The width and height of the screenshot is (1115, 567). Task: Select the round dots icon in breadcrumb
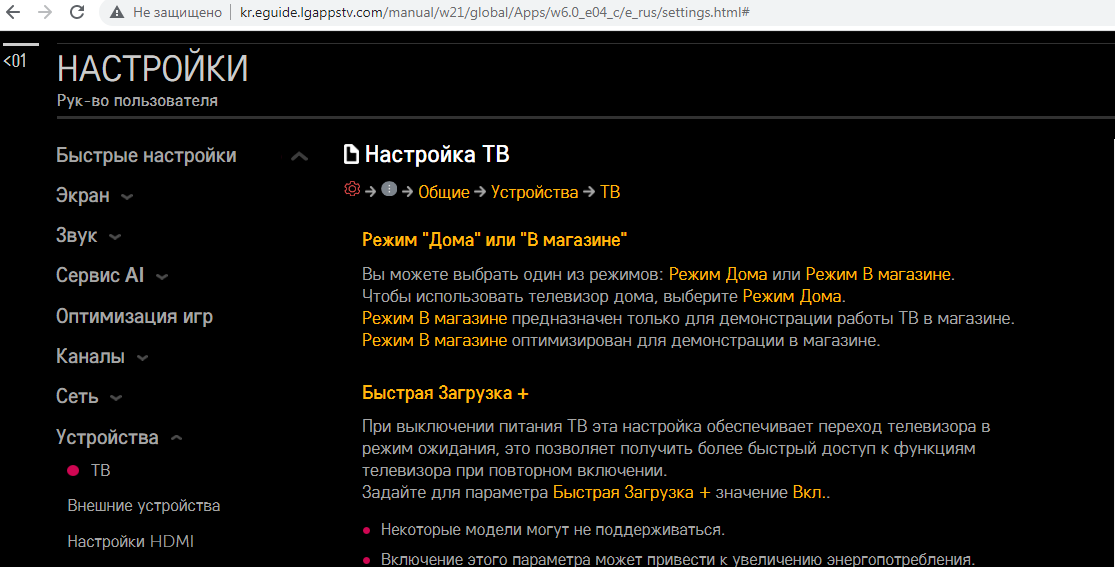(389, 189)
